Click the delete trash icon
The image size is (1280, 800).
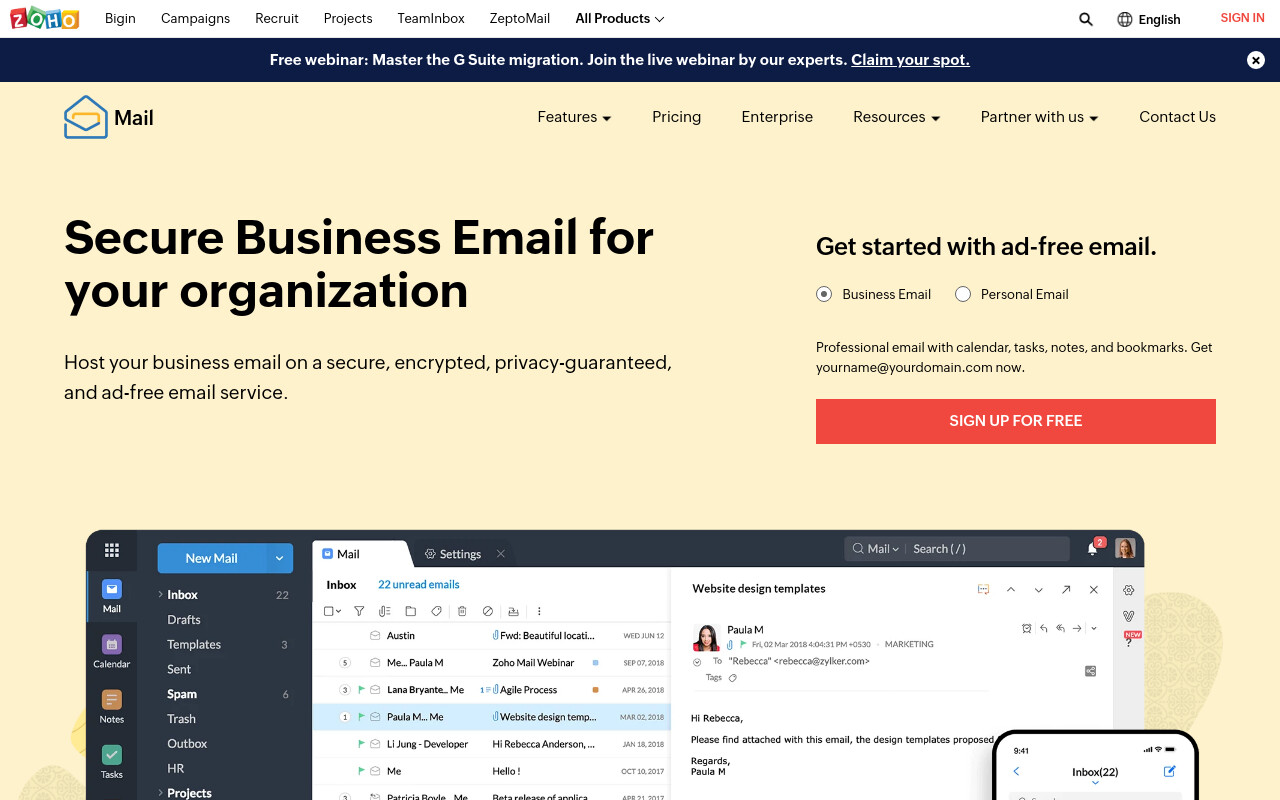click(462, 611)
